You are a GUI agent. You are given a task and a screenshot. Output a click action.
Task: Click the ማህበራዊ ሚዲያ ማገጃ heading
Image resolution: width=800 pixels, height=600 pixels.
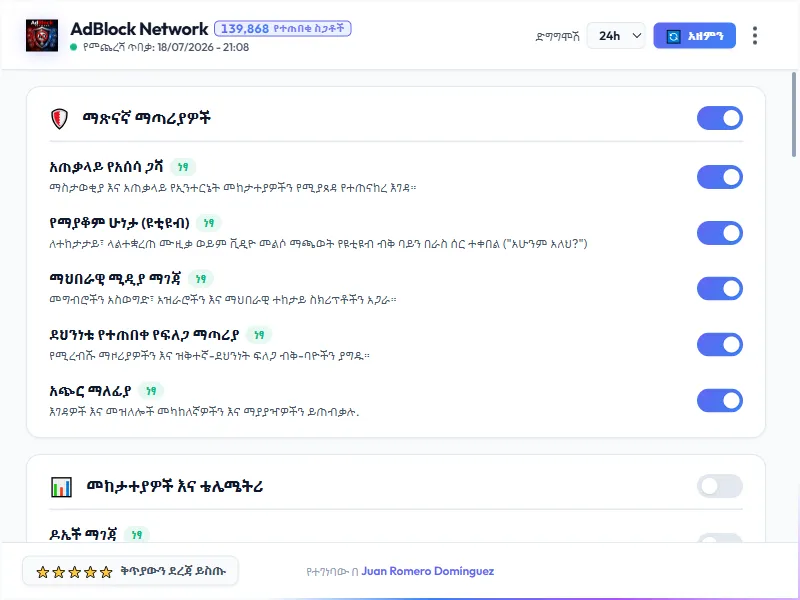115,279
